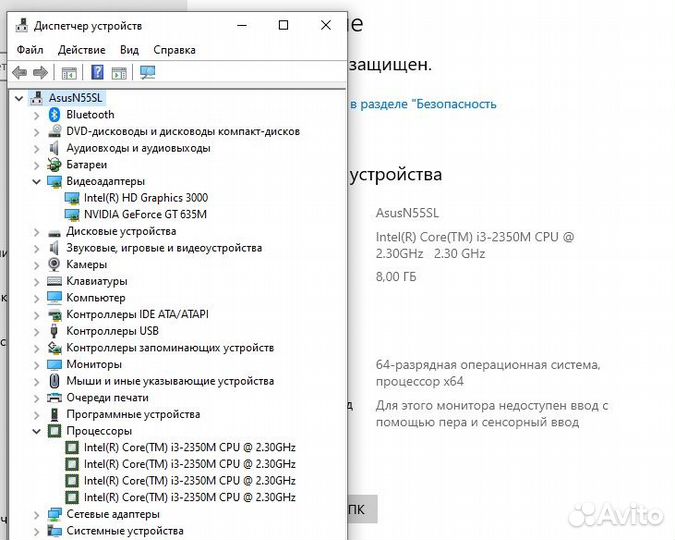Select the first i3-2350M processor entry
The image size is (675, 540).
pos(190,447)
